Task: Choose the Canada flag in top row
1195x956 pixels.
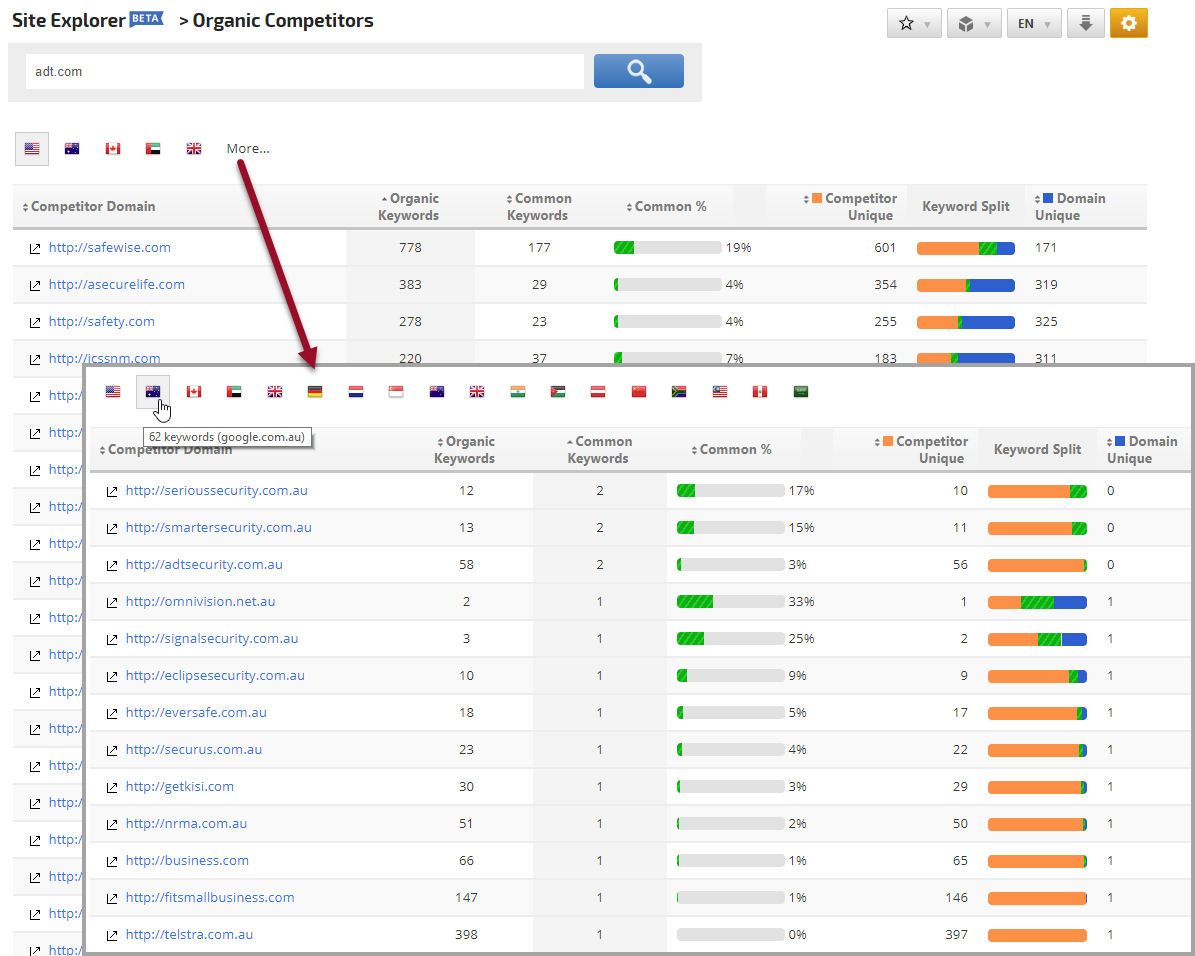Action: (113, 149)
